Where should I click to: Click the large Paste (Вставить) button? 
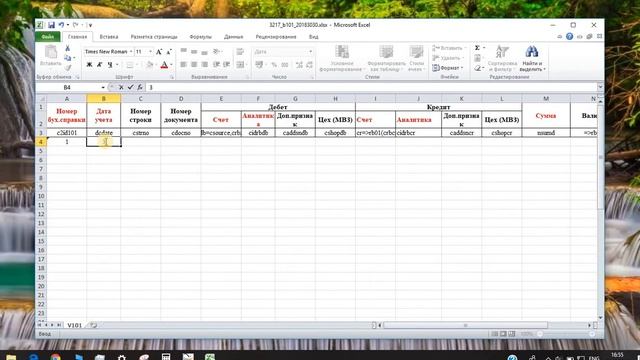[x=51, y=56]
